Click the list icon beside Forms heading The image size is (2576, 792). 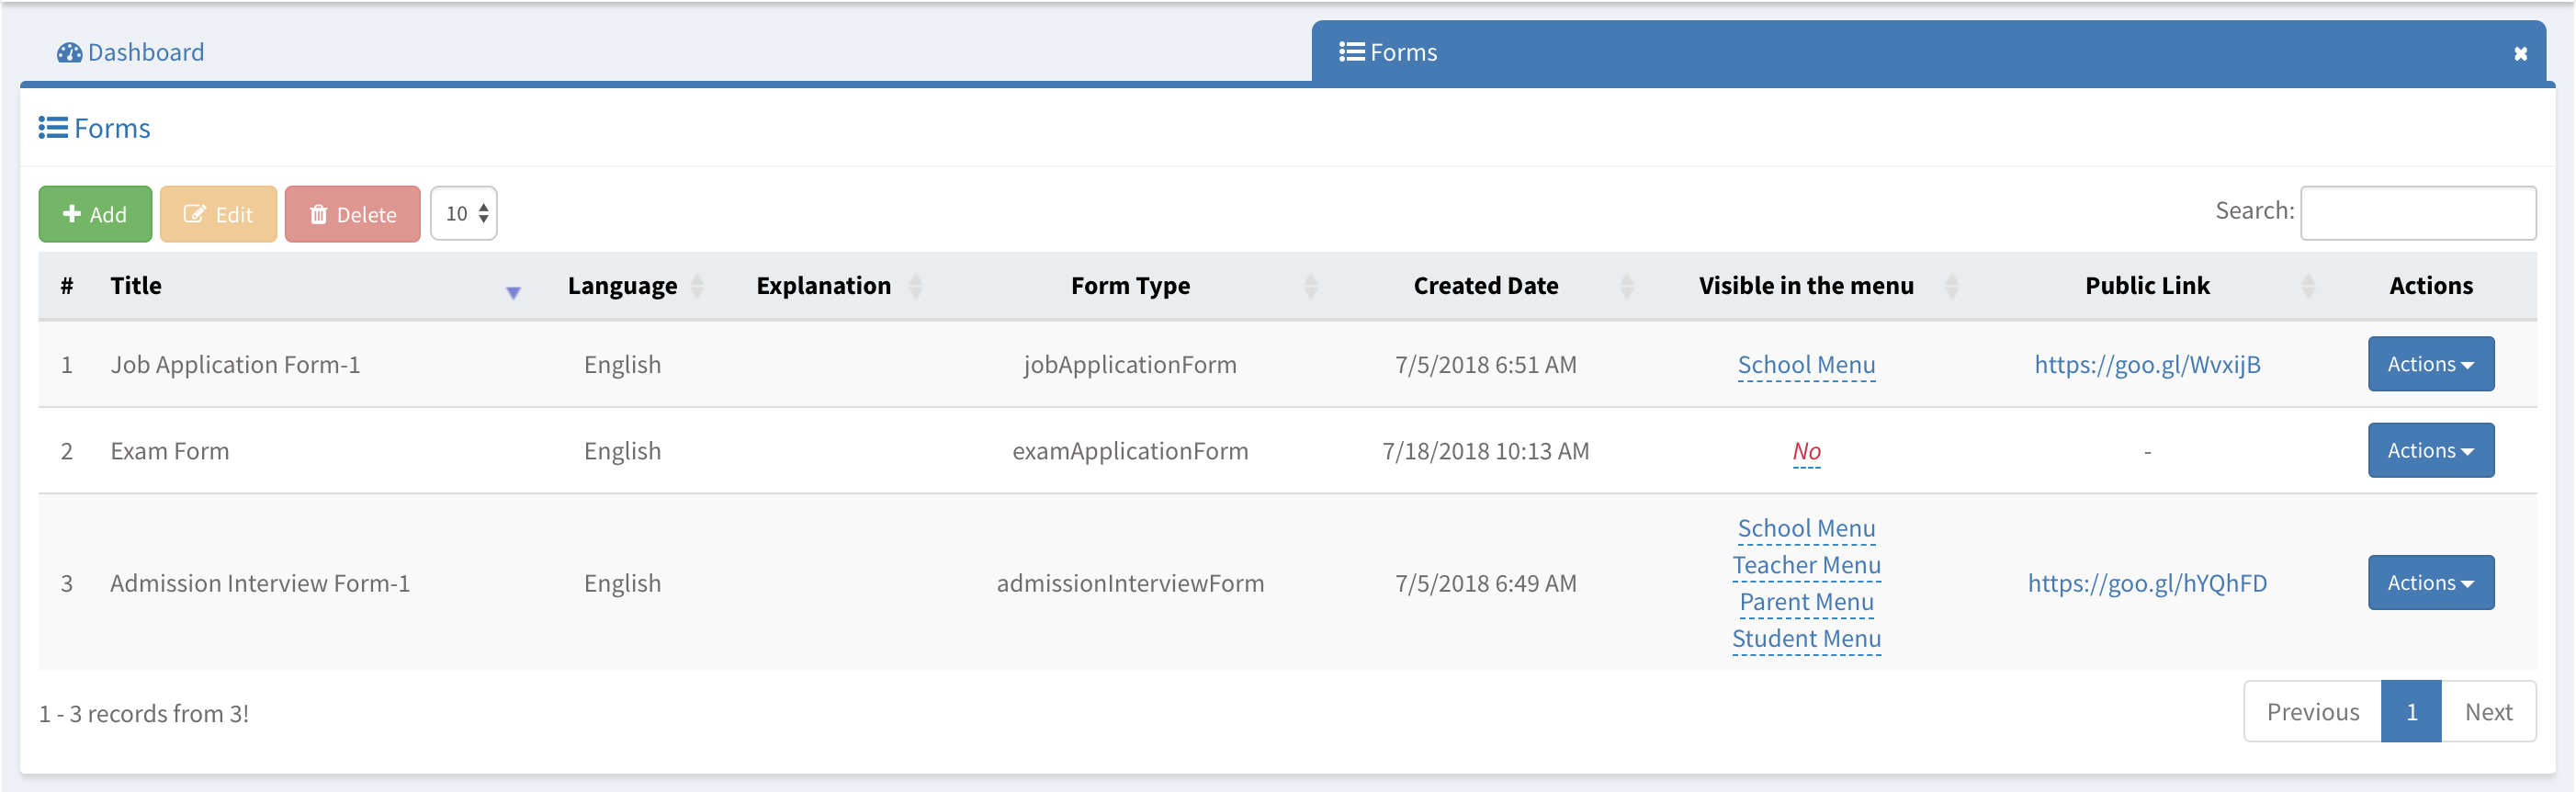53,128
